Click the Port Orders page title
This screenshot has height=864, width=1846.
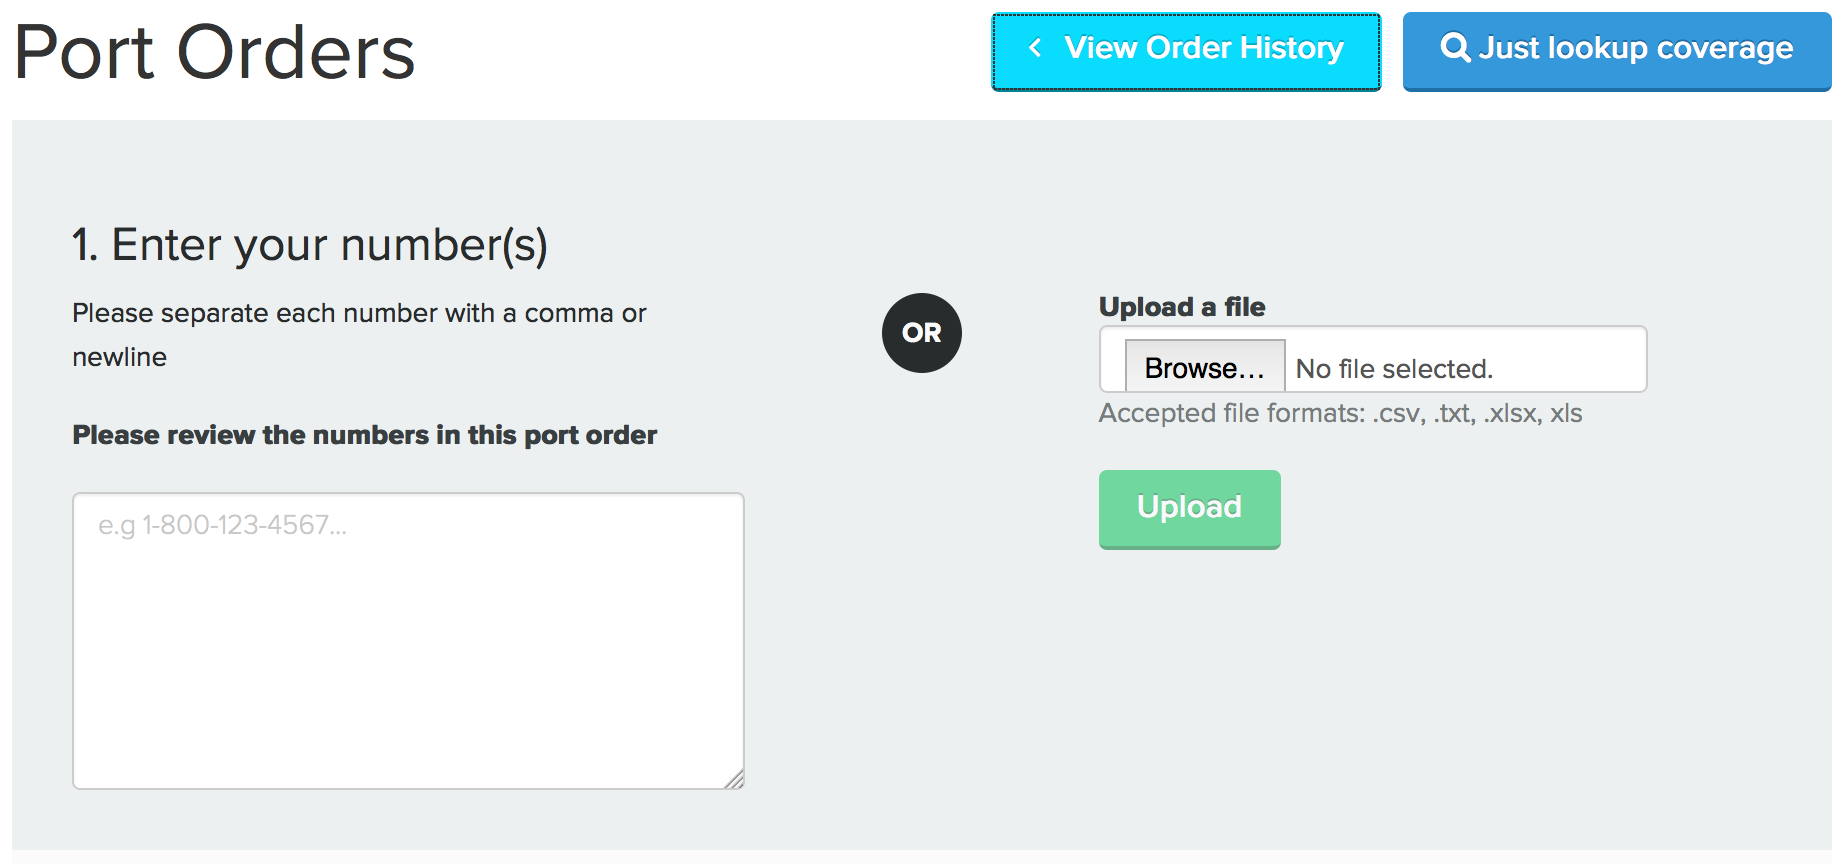[x=215, y=52]
